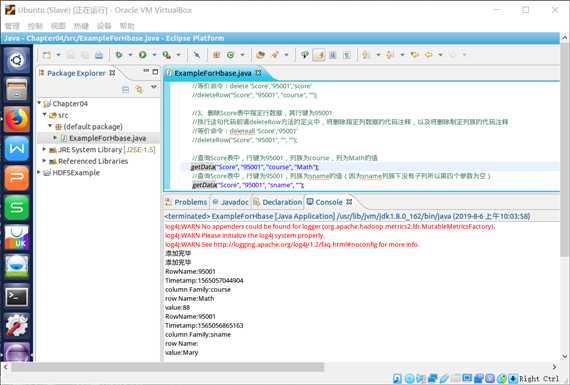
Task: Click the Open Type icon
Action: click(260, 55)
